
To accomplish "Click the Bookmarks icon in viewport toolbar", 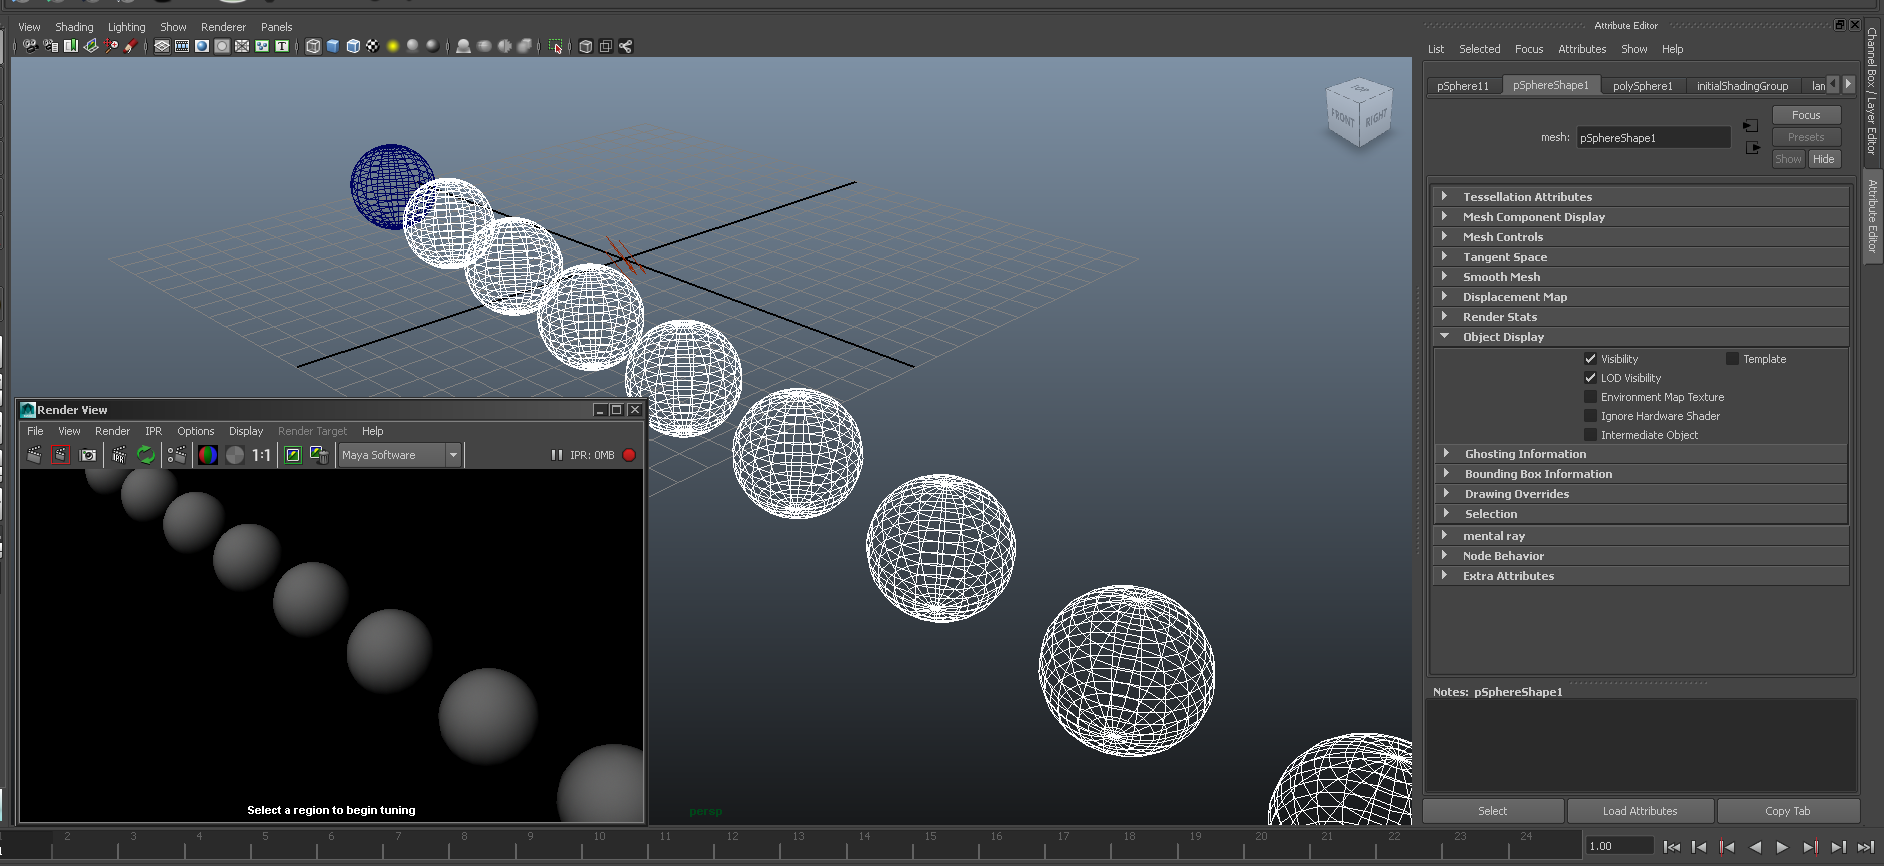I will pos(70,46).
